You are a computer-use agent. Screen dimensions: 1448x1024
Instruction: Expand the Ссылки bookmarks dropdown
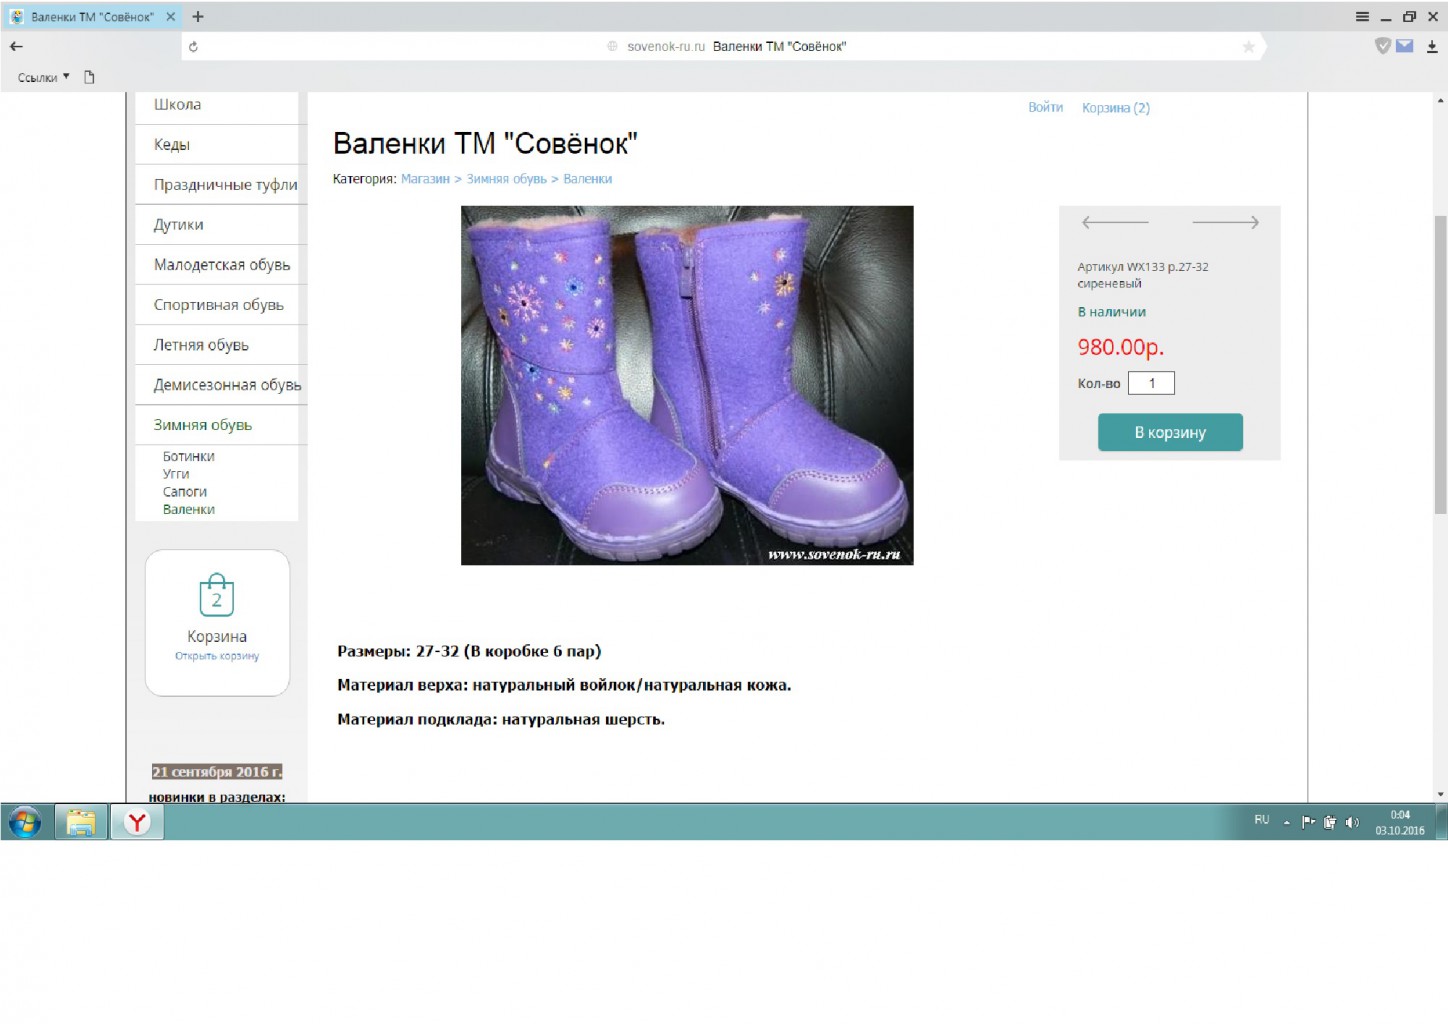[44, 77]
